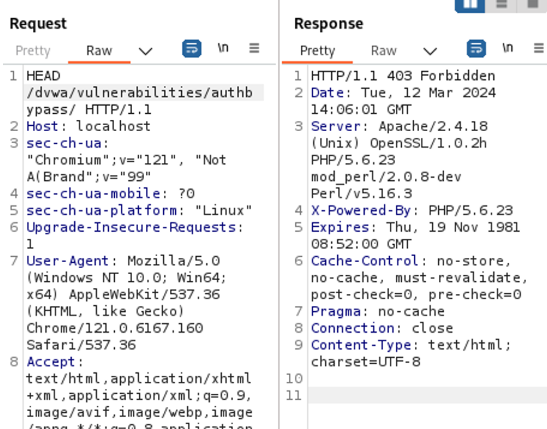Switch Response panel to Raw tab
Image resolution: width=547 pixels, height=429 pixels.
pos(384,51)
